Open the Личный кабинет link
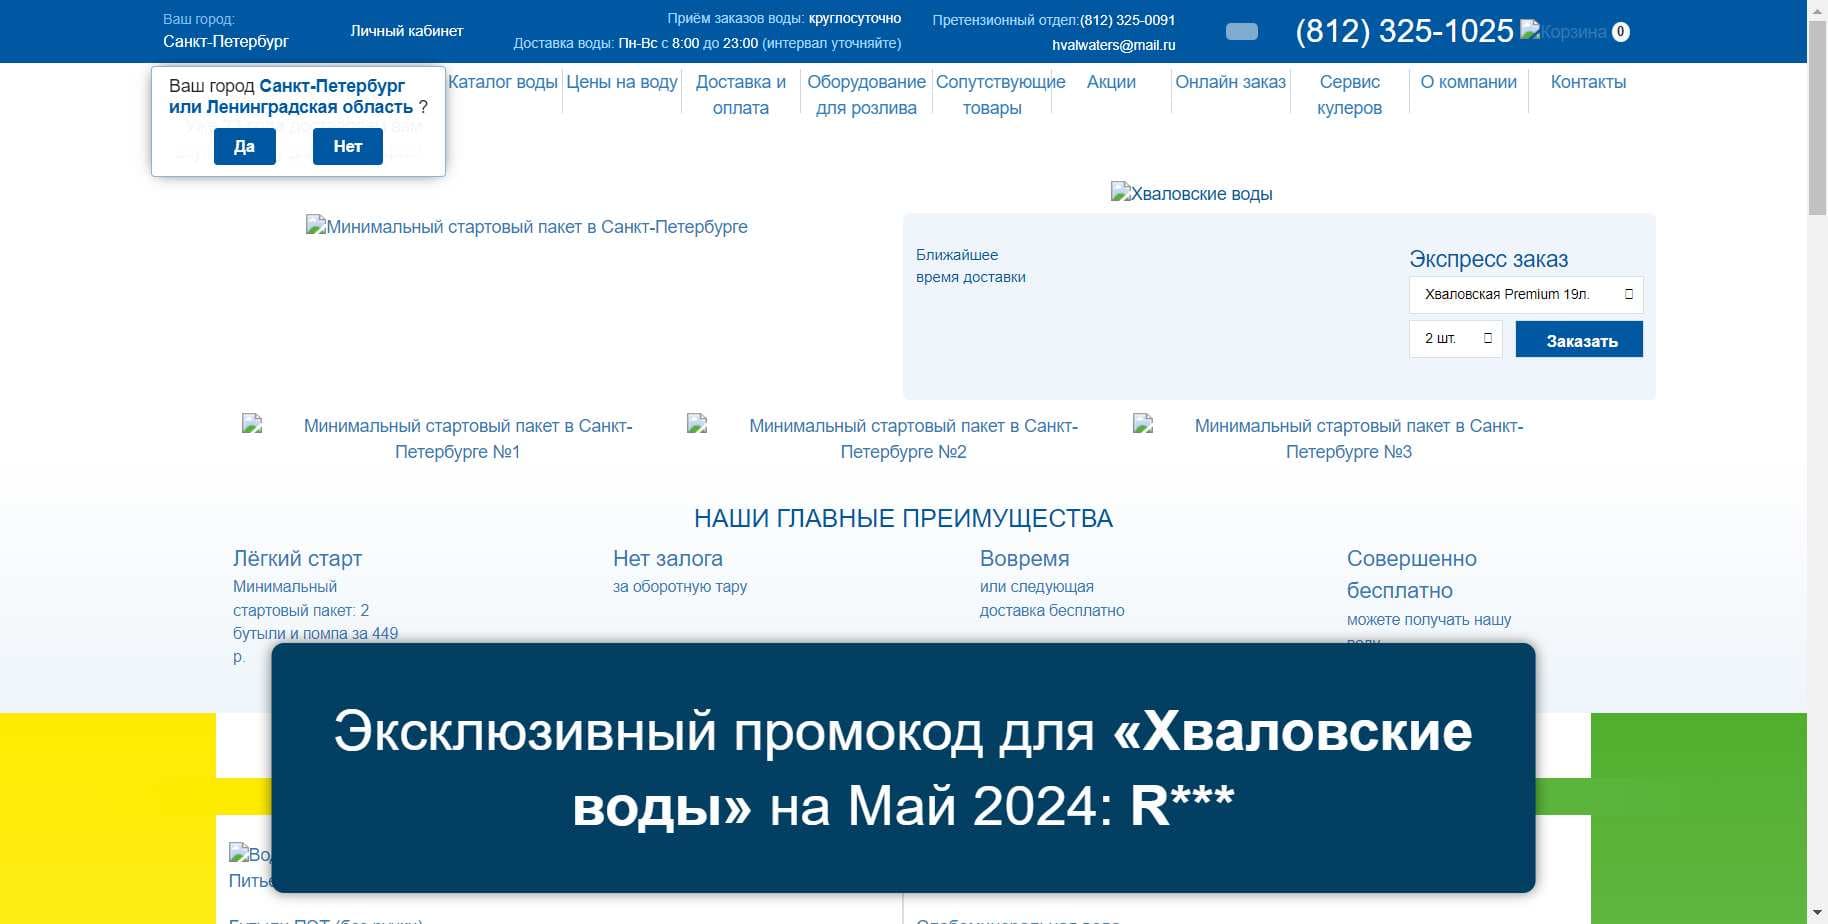Image resolution: width=1828 pixels, height=924 pixels. coord(406,31)
